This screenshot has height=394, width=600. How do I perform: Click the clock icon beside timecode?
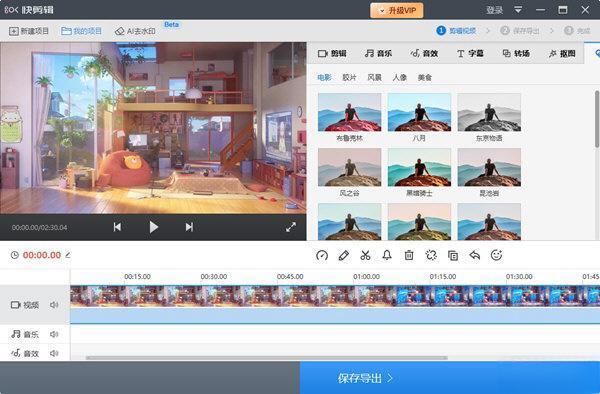(x=15, y=255)
